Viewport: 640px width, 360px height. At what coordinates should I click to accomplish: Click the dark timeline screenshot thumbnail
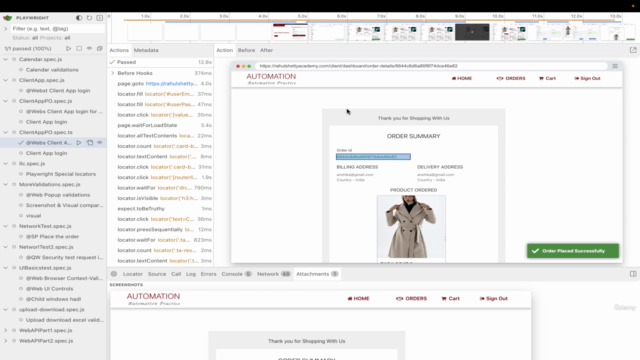click(x=472, y=32)
